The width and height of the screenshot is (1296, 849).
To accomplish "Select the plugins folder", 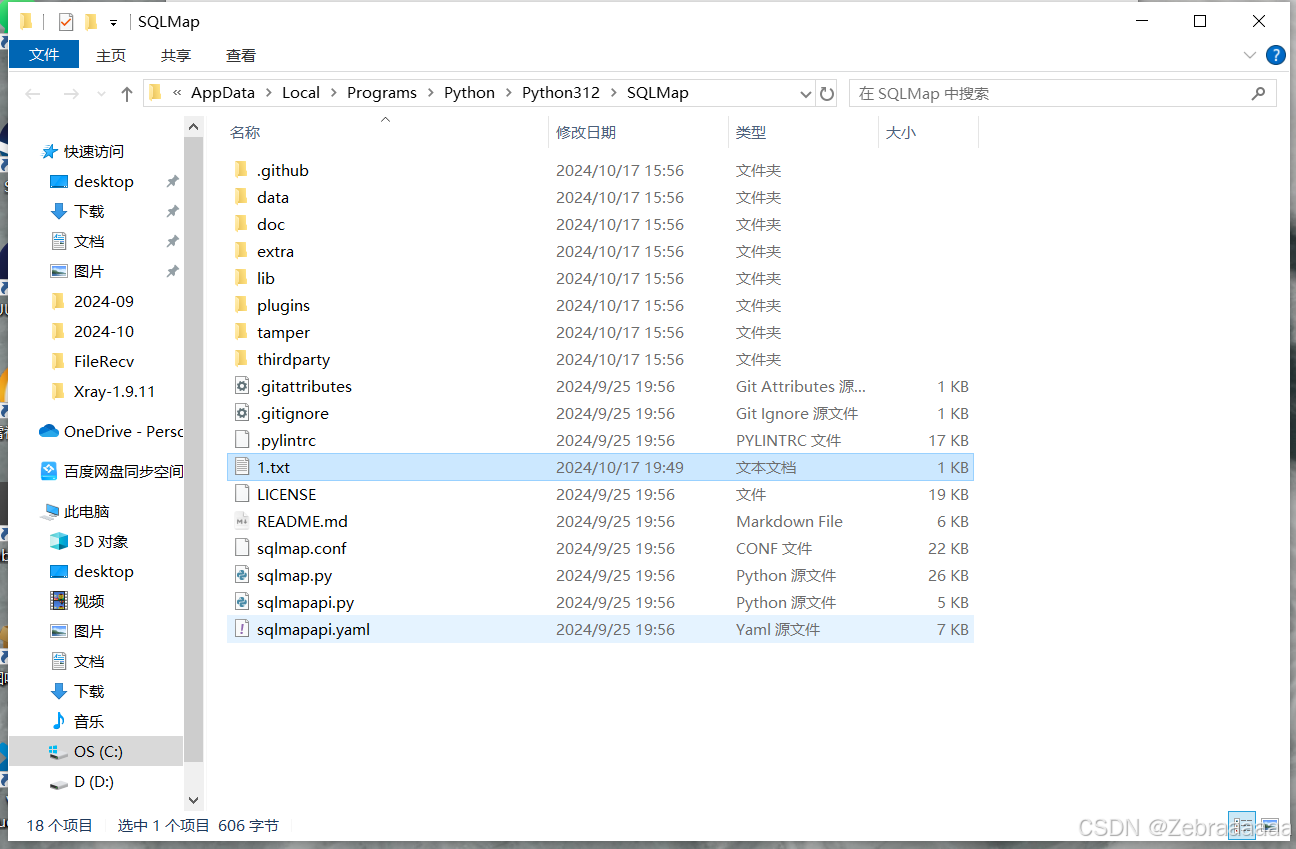I will (600, 305).
